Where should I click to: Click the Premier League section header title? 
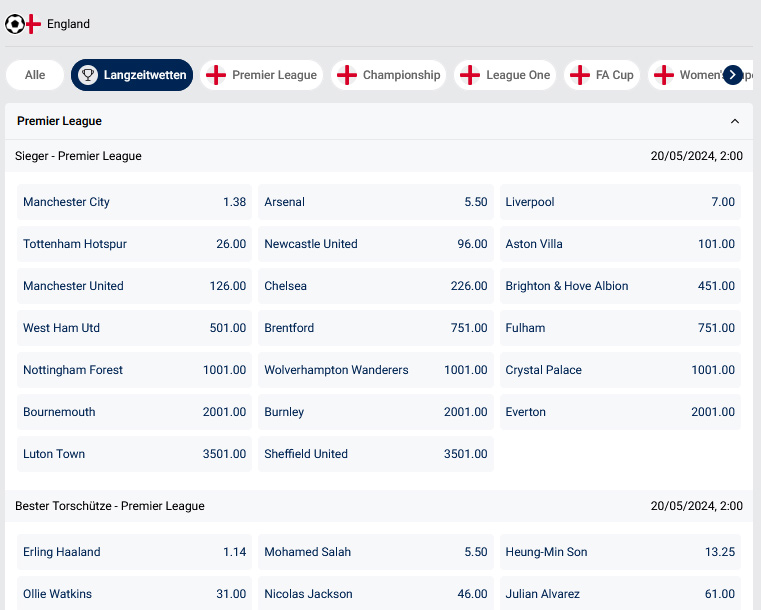59,121
